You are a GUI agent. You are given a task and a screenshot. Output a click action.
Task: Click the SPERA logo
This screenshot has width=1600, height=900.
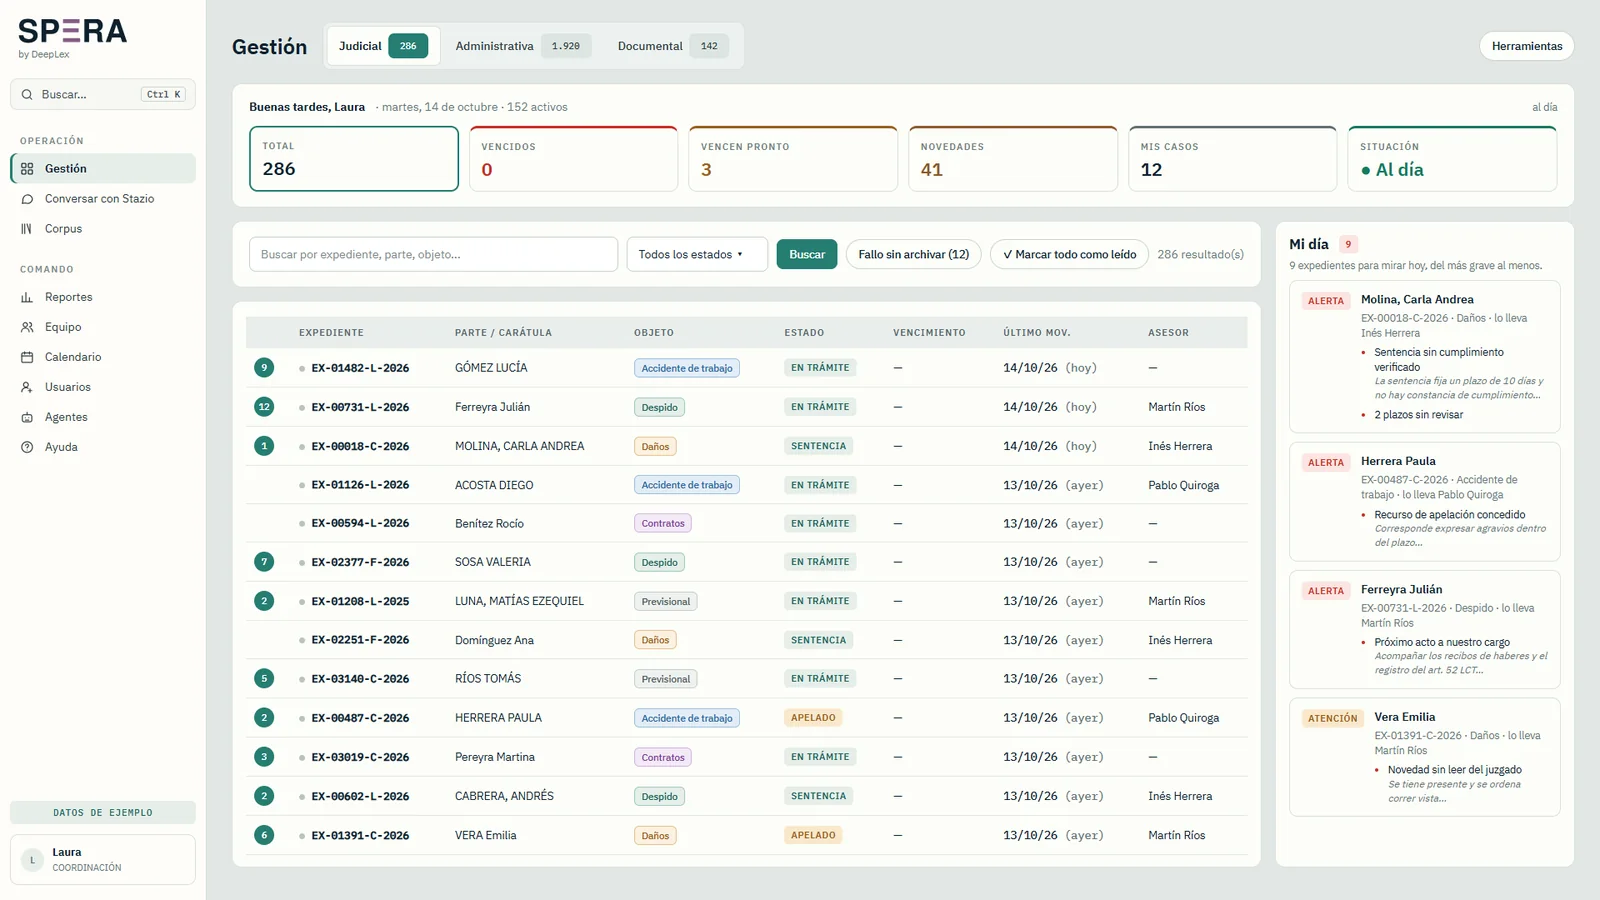(72, 32)
